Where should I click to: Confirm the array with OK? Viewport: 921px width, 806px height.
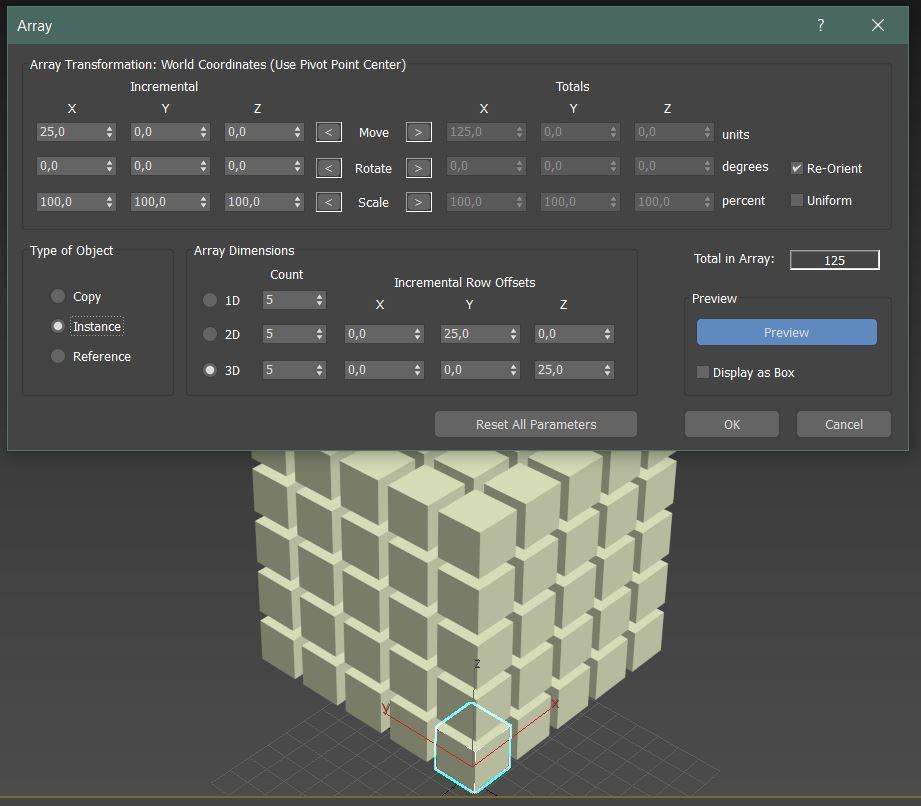[732, 424]
